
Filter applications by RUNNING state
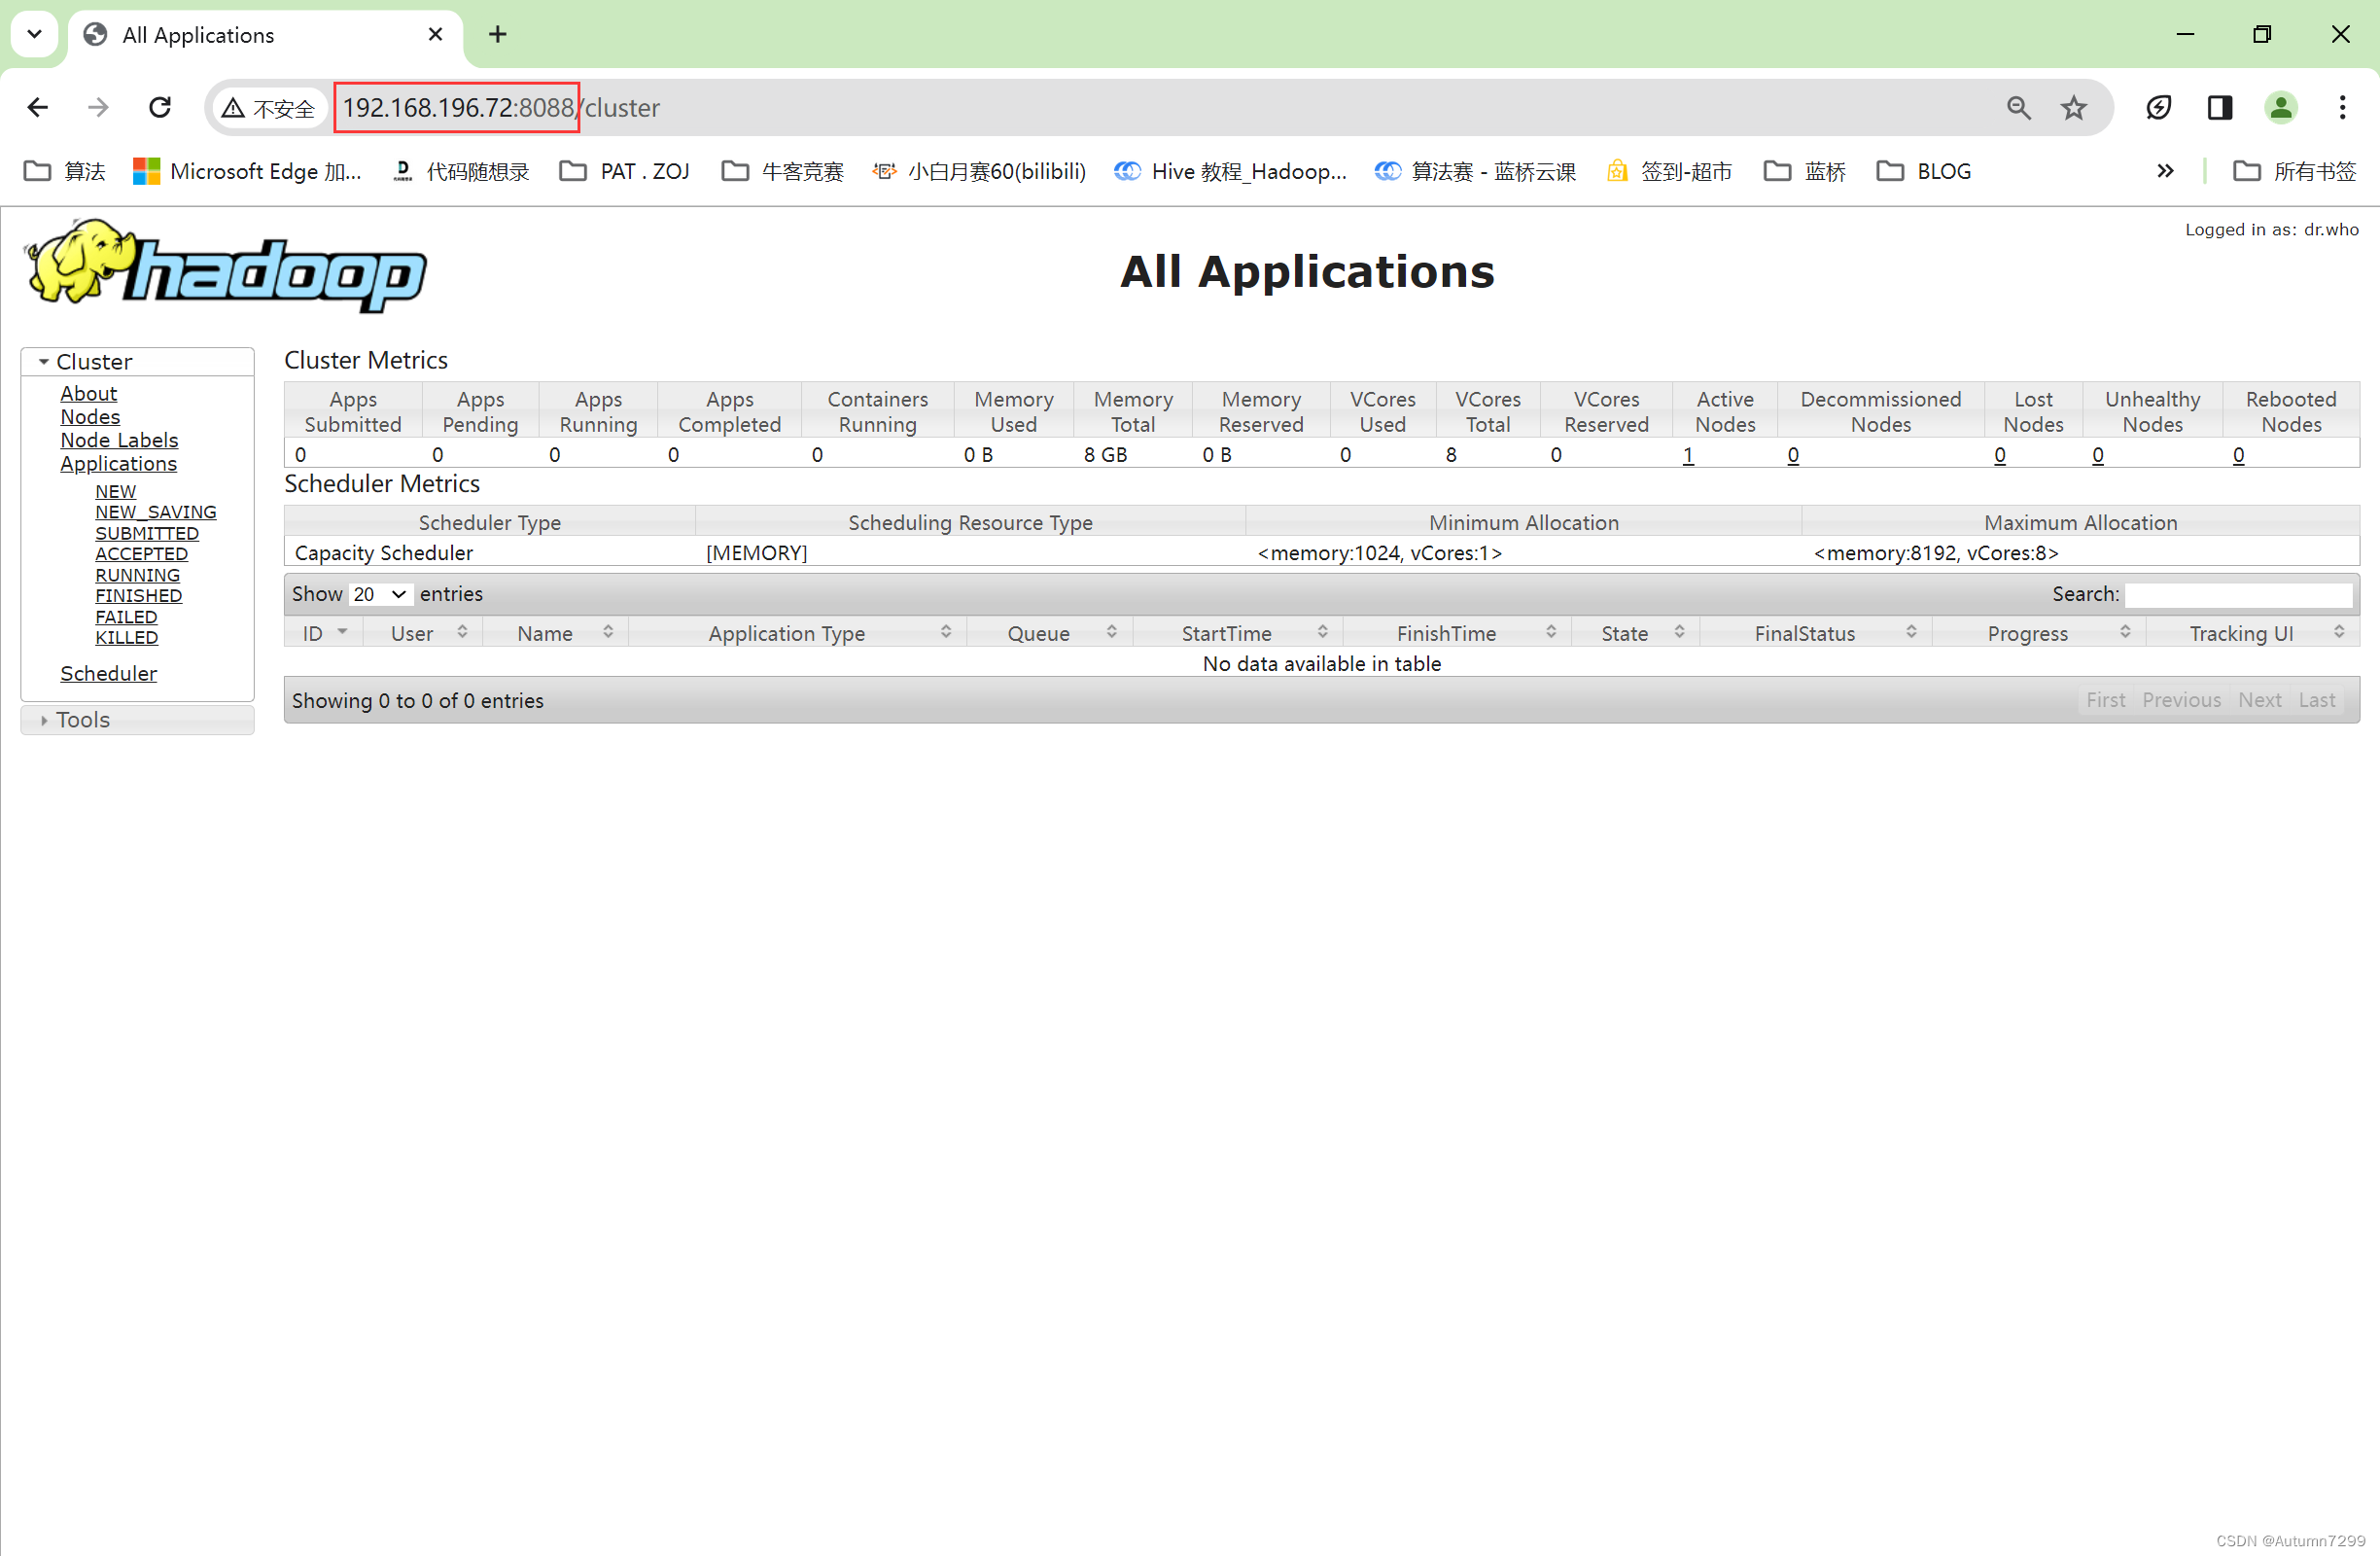(x=137, y=575)
